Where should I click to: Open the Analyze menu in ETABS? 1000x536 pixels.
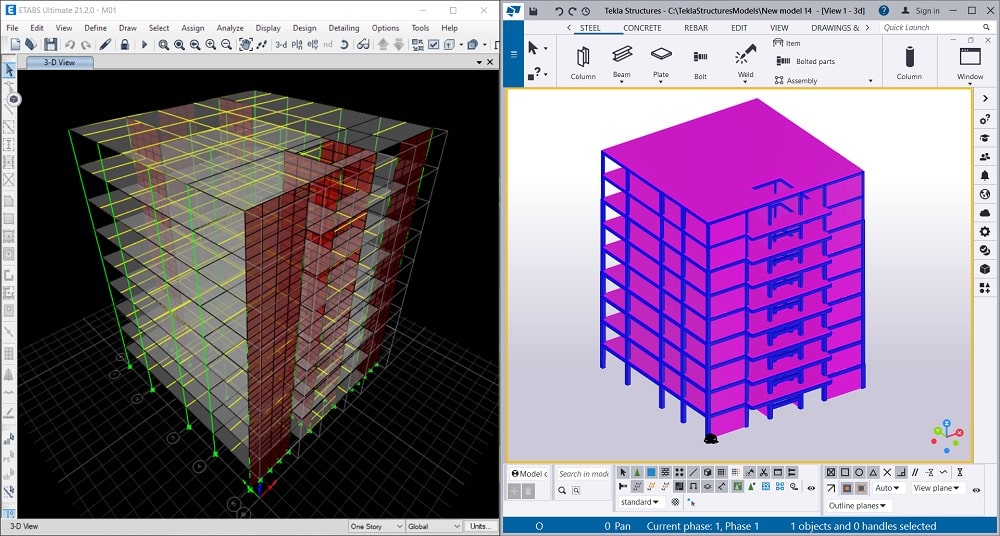point(229,28)
